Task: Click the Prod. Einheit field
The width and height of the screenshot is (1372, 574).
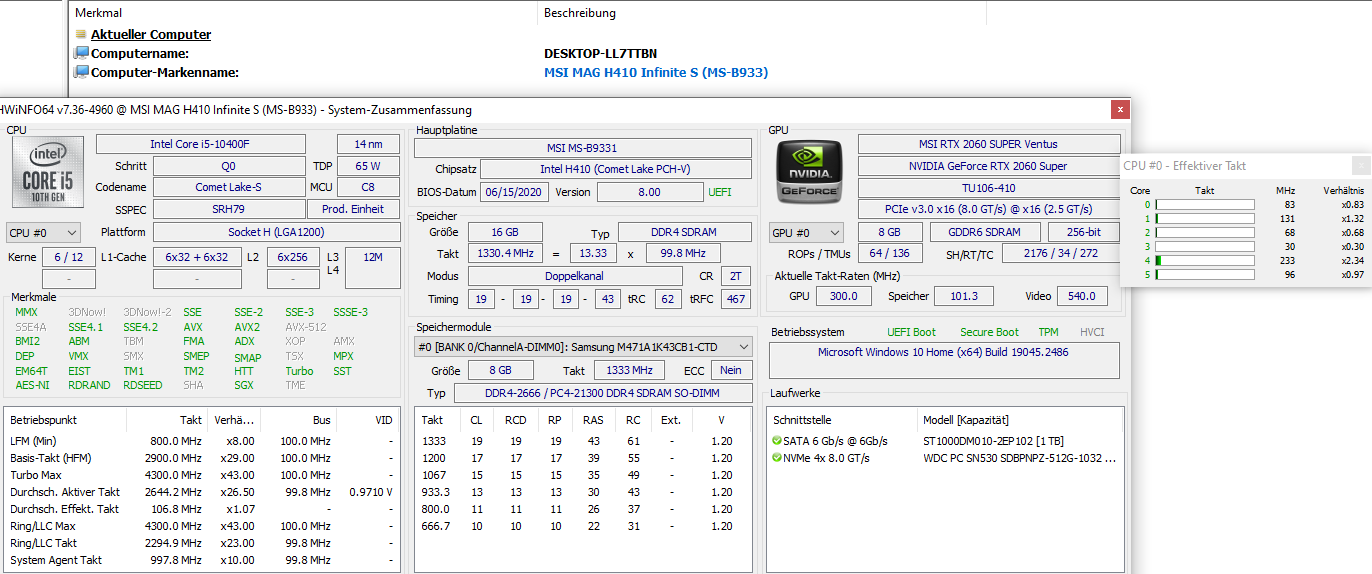Action: click(x=353, y=209)
